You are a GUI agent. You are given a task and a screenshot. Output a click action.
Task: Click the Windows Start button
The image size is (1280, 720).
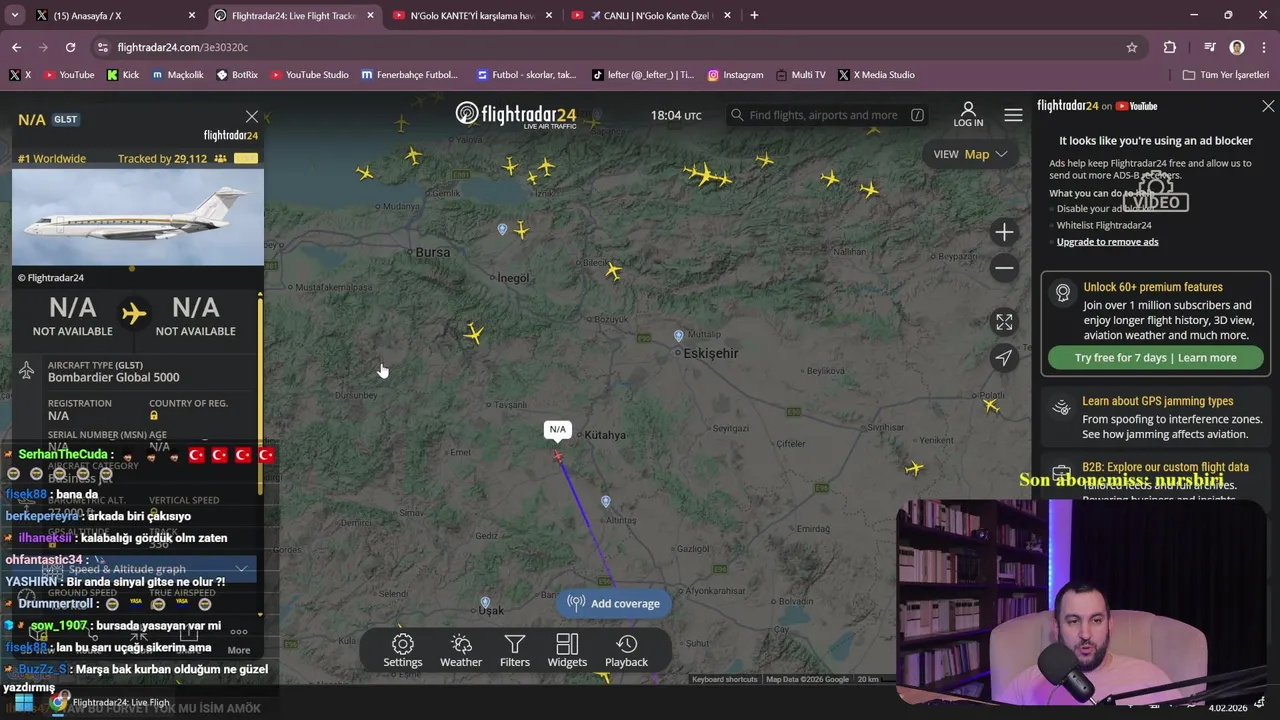[23, 702]
